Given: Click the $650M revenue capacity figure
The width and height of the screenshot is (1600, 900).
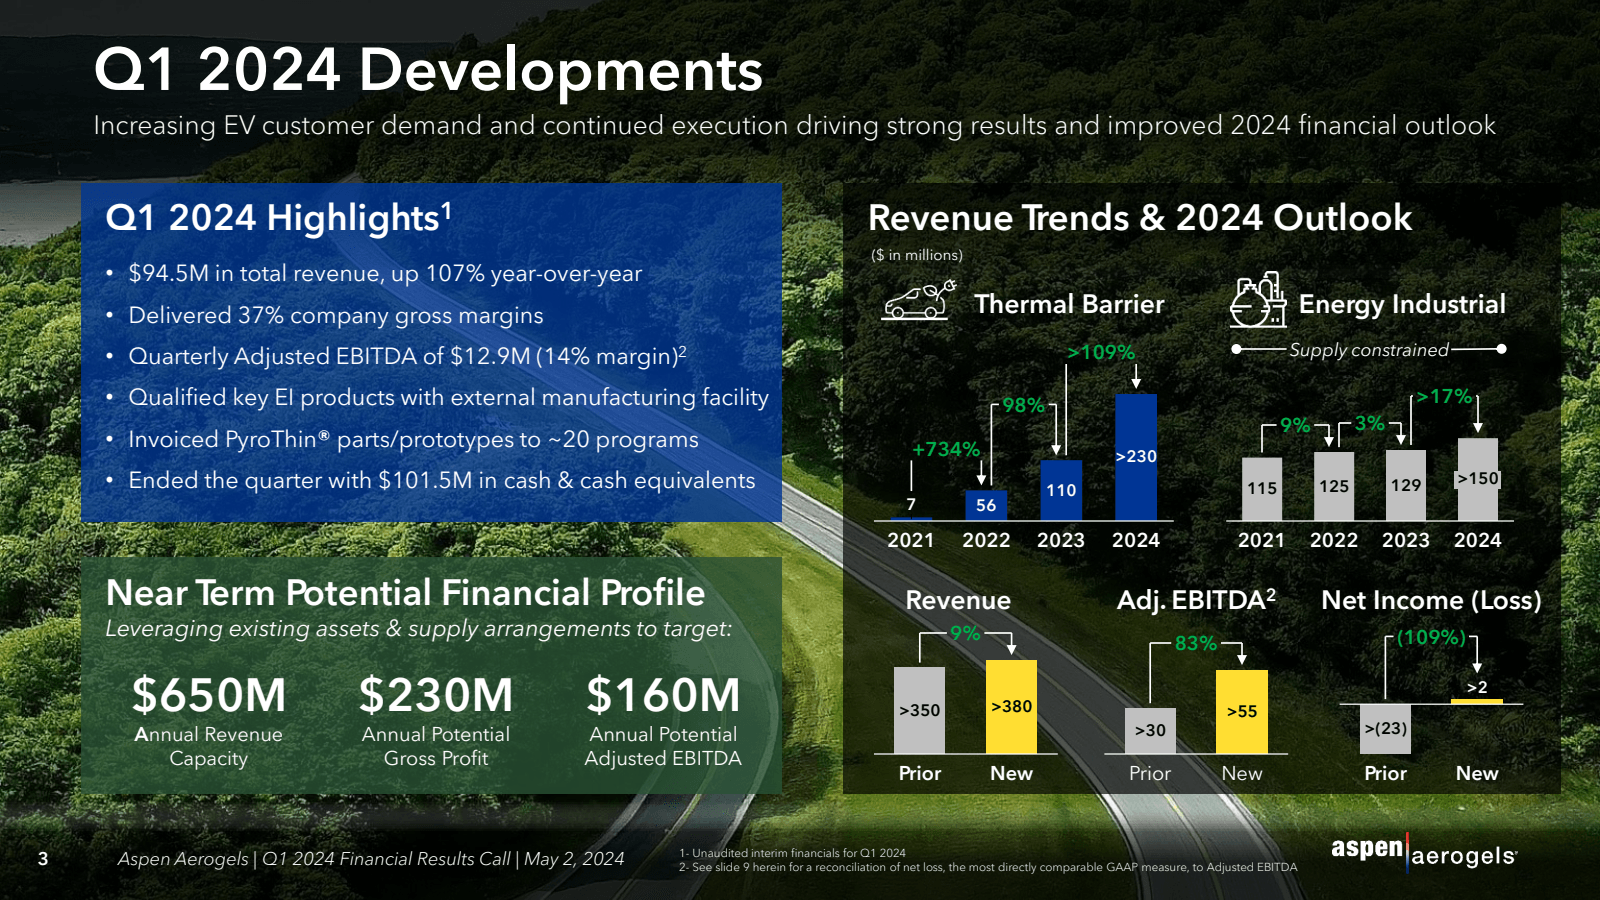Looking at the screenshot, I should pos(209,695).
